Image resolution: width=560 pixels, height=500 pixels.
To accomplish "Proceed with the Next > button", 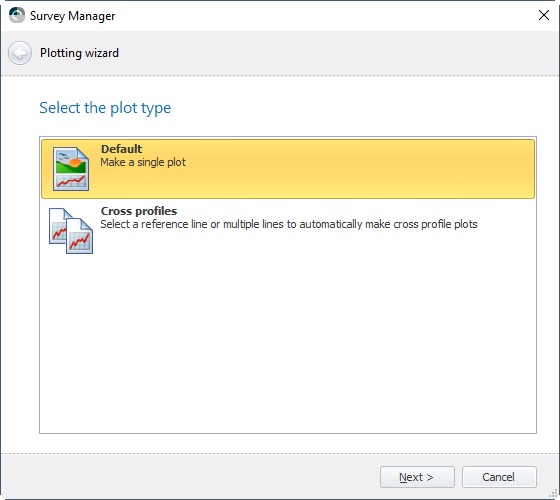I will (x=417, y=477).
